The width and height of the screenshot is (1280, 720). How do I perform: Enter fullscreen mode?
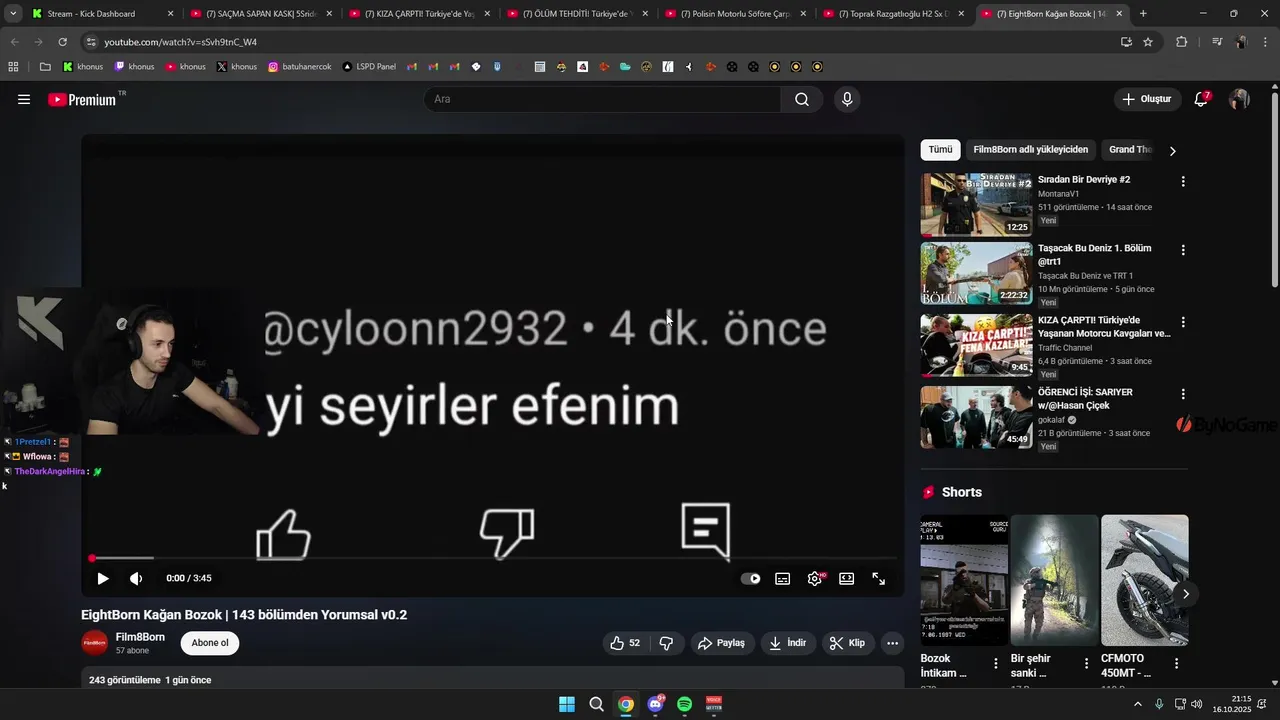[879, 578]
